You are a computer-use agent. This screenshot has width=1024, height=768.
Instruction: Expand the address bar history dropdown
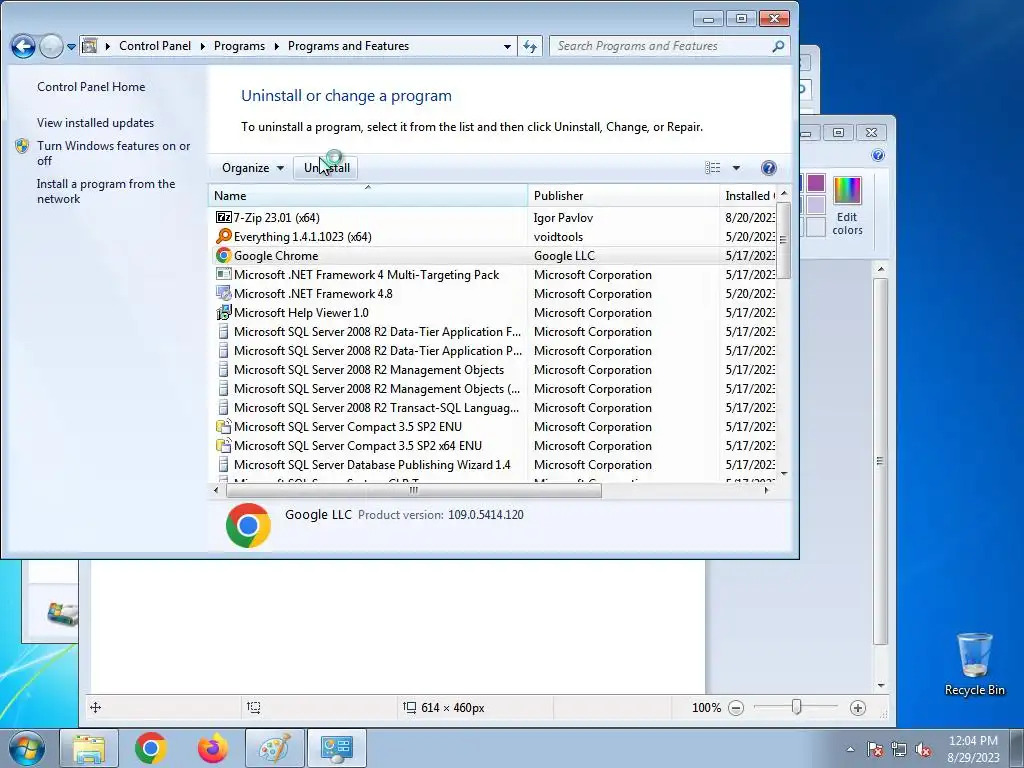(507, 46)
